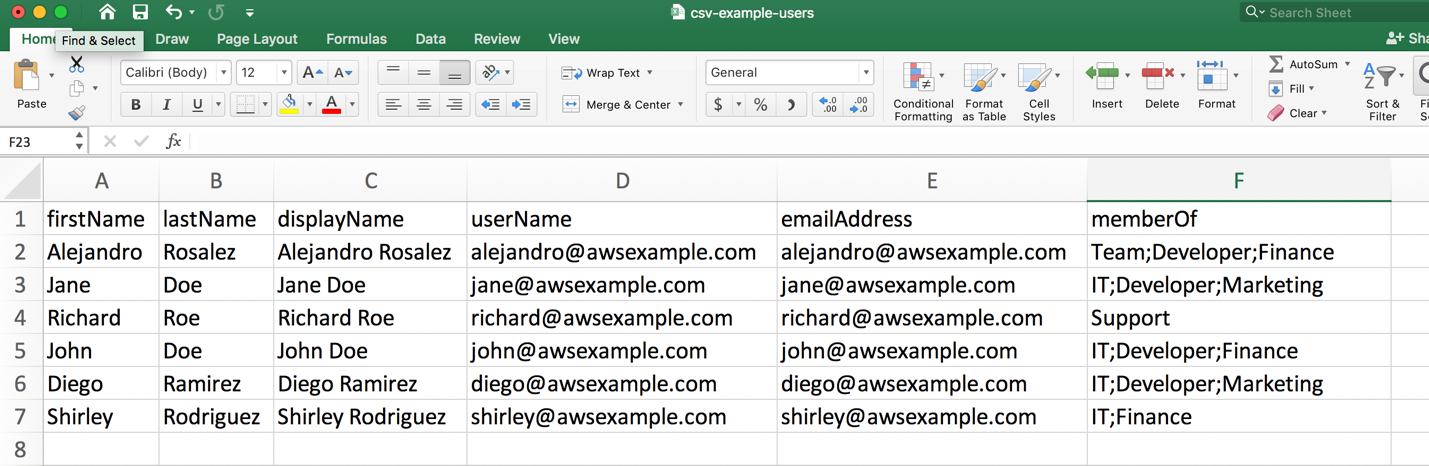Open the Fill menu
This screenshot has width=1429, height=466.
pyautogui.click(x=1292, y=89)
